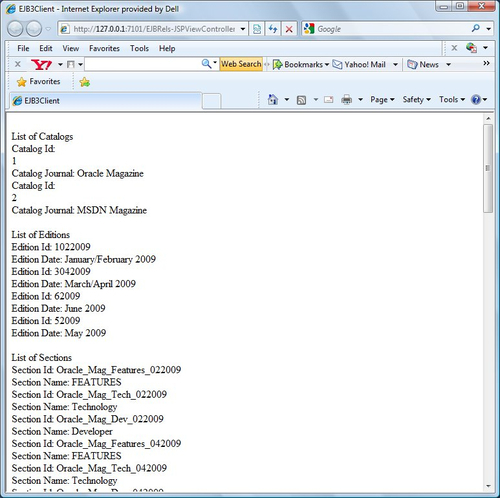Click the Forward navigation arrow button
This screenshot has width=500, height=498.
tap(34, 29)
